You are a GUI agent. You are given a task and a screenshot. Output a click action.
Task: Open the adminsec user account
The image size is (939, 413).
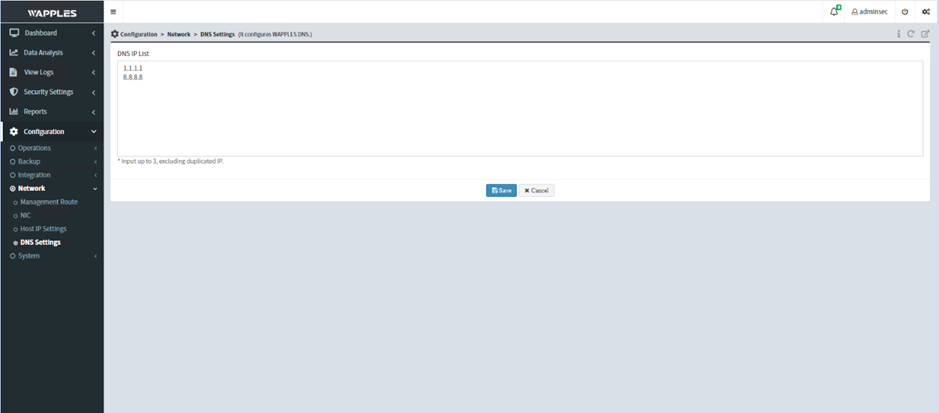869,12
